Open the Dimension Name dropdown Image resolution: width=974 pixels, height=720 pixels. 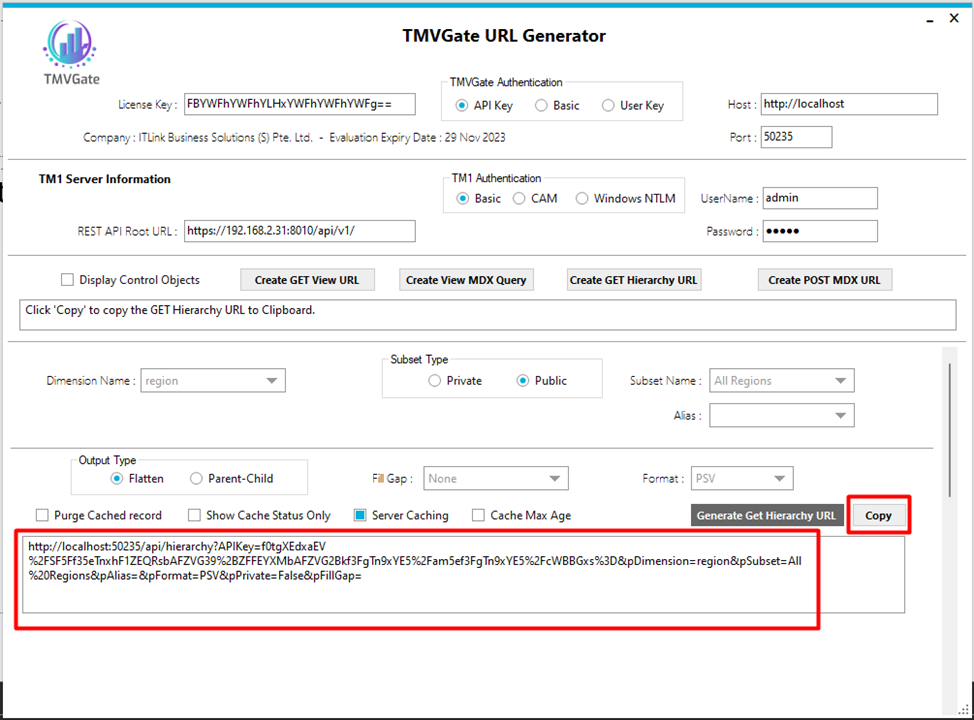point(213,381)
